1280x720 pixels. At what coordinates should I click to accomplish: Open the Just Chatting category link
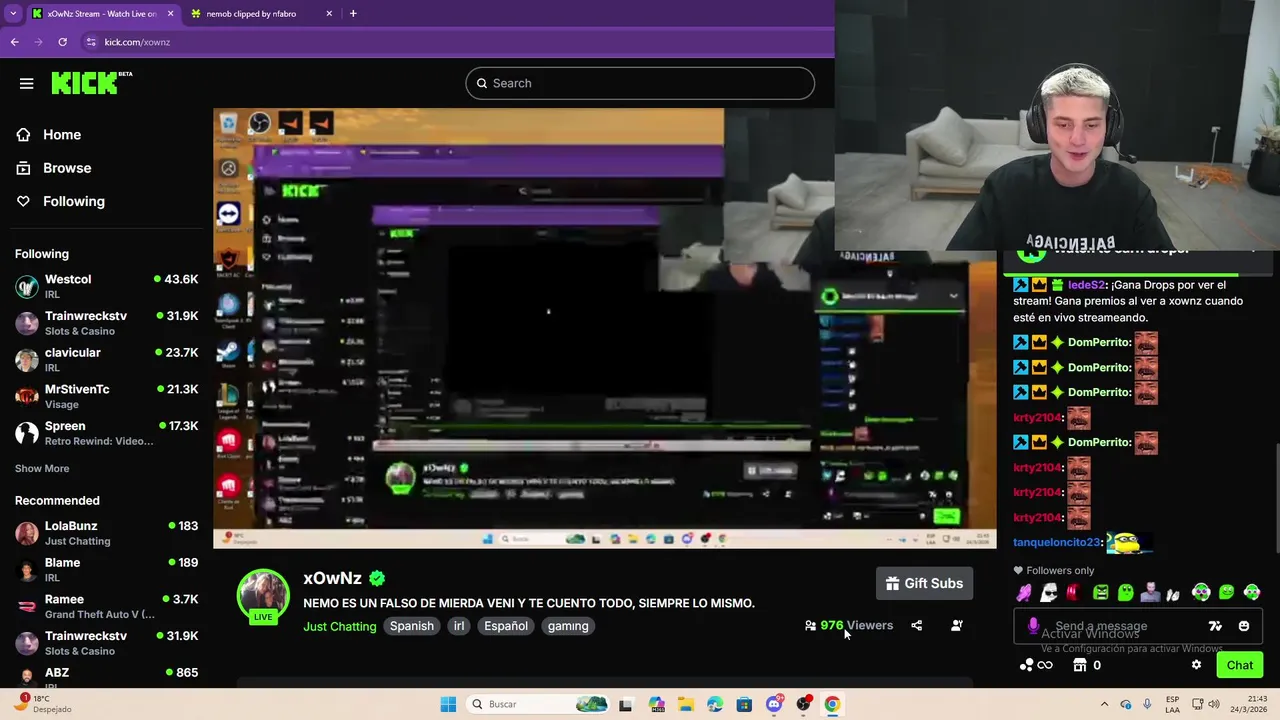tap(340, 626)
